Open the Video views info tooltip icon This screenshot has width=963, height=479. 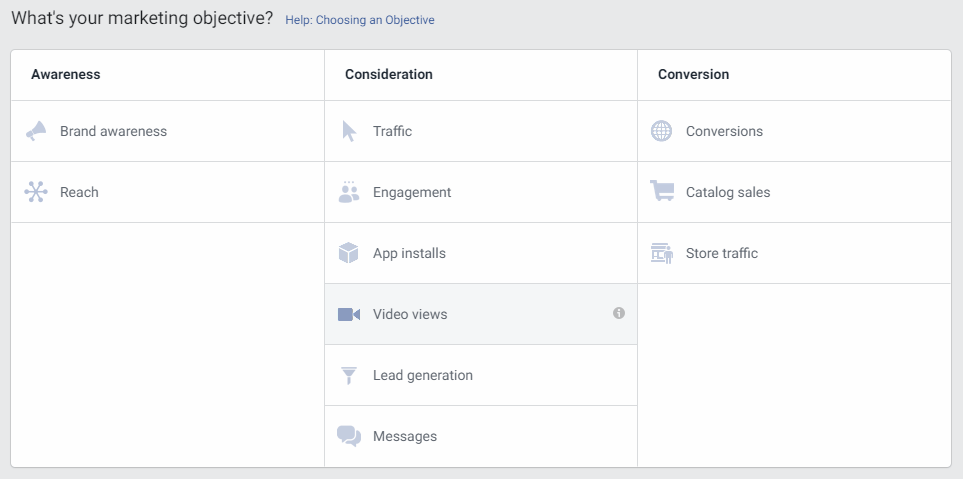point(618,313)
